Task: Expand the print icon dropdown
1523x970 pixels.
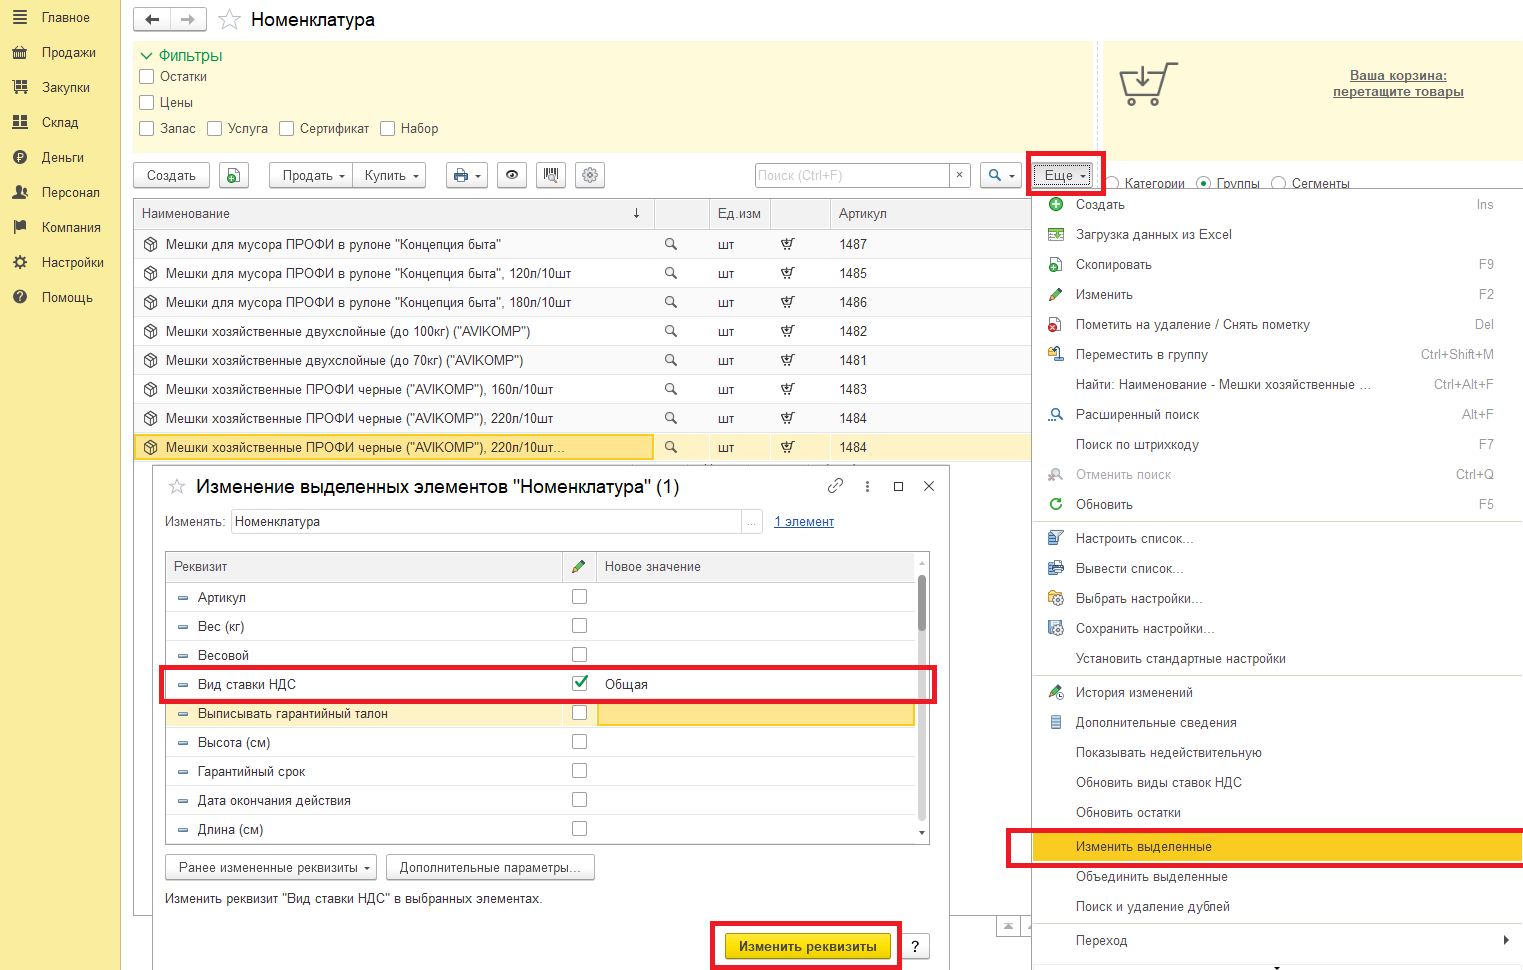Action: [466, 175]
